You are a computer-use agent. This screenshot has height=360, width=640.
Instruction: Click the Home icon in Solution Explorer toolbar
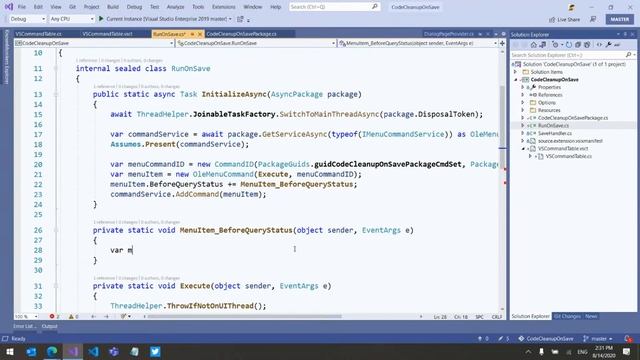[533, 45]
